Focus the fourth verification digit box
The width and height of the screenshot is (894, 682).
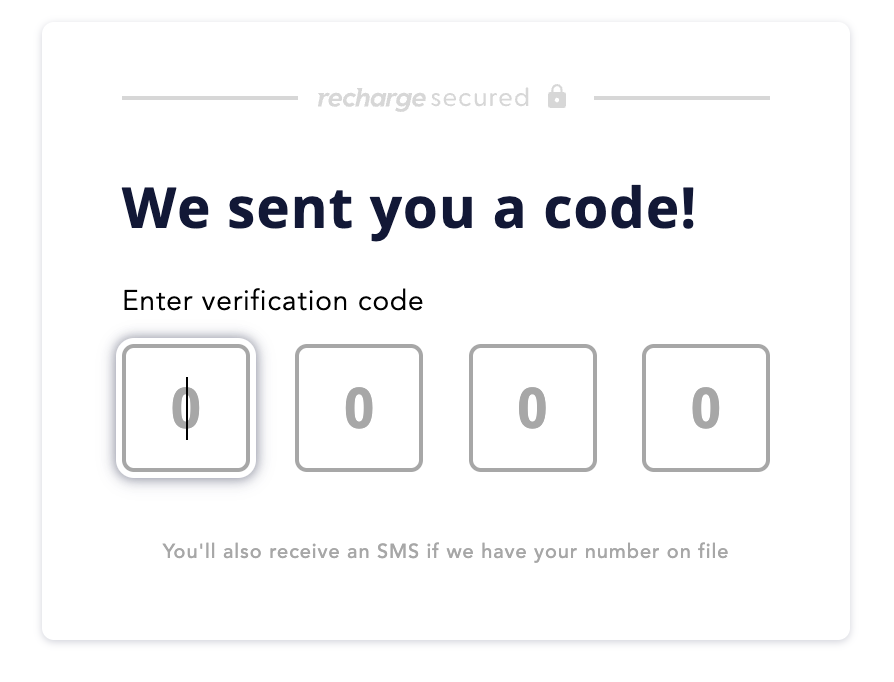706,408
